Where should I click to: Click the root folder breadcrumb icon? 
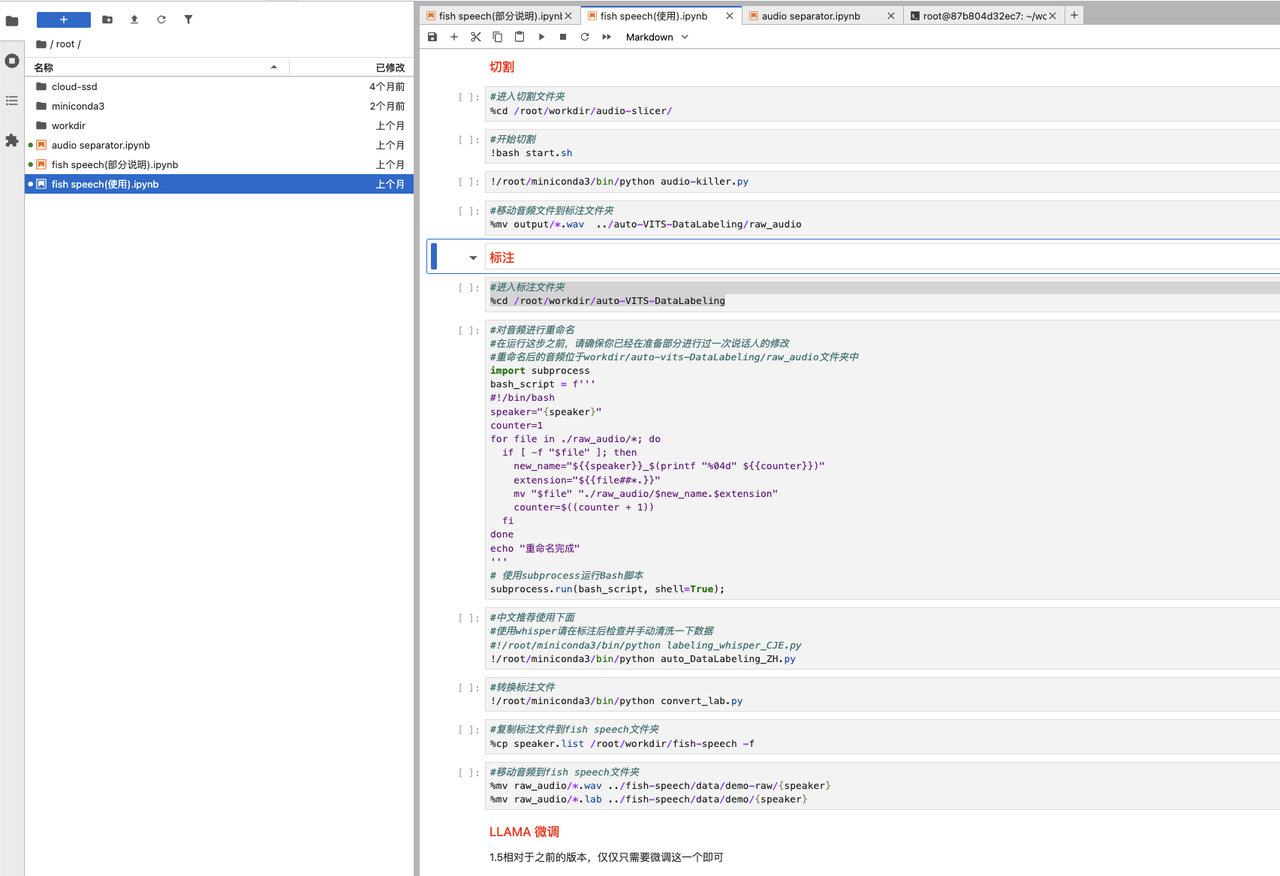[x=41, y=44]
